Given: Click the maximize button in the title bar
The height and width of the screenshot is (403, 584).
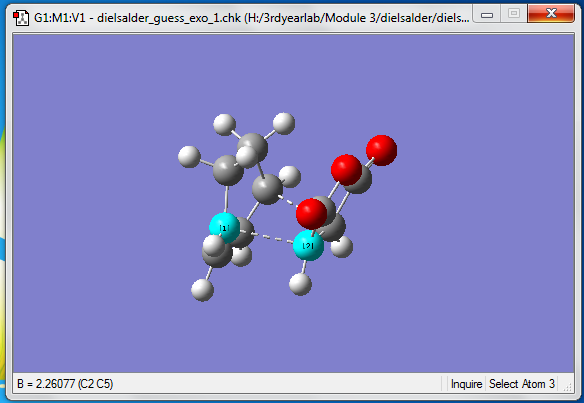Looking at the screenshot, I should pyautogui.click(x=514, y=14).
